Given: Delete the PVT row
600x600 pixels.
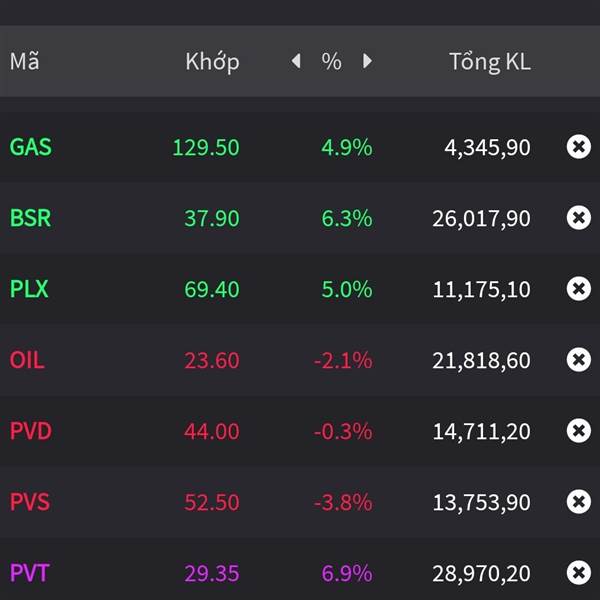Looking at the screenshot, I should (578, 573).
